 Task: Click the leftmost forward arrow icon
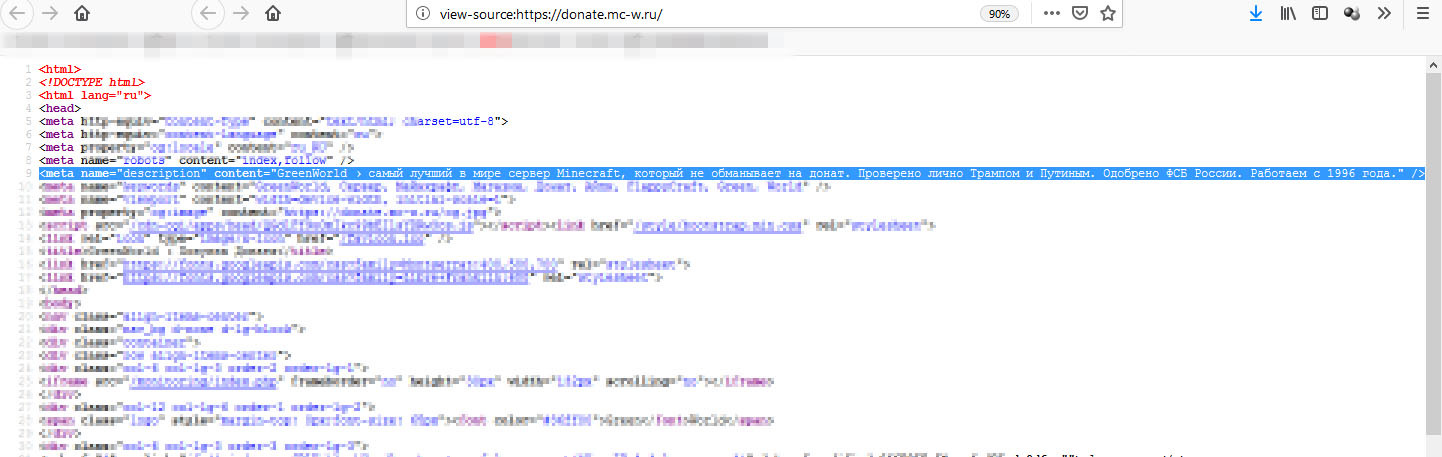(x=52, y=13)
